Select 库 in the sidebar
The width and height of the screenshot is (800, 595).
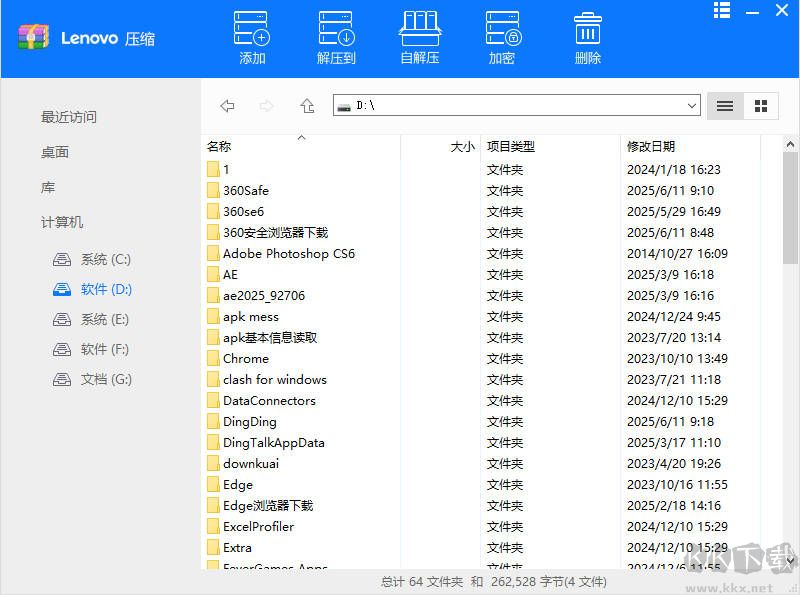click(48, 187)
